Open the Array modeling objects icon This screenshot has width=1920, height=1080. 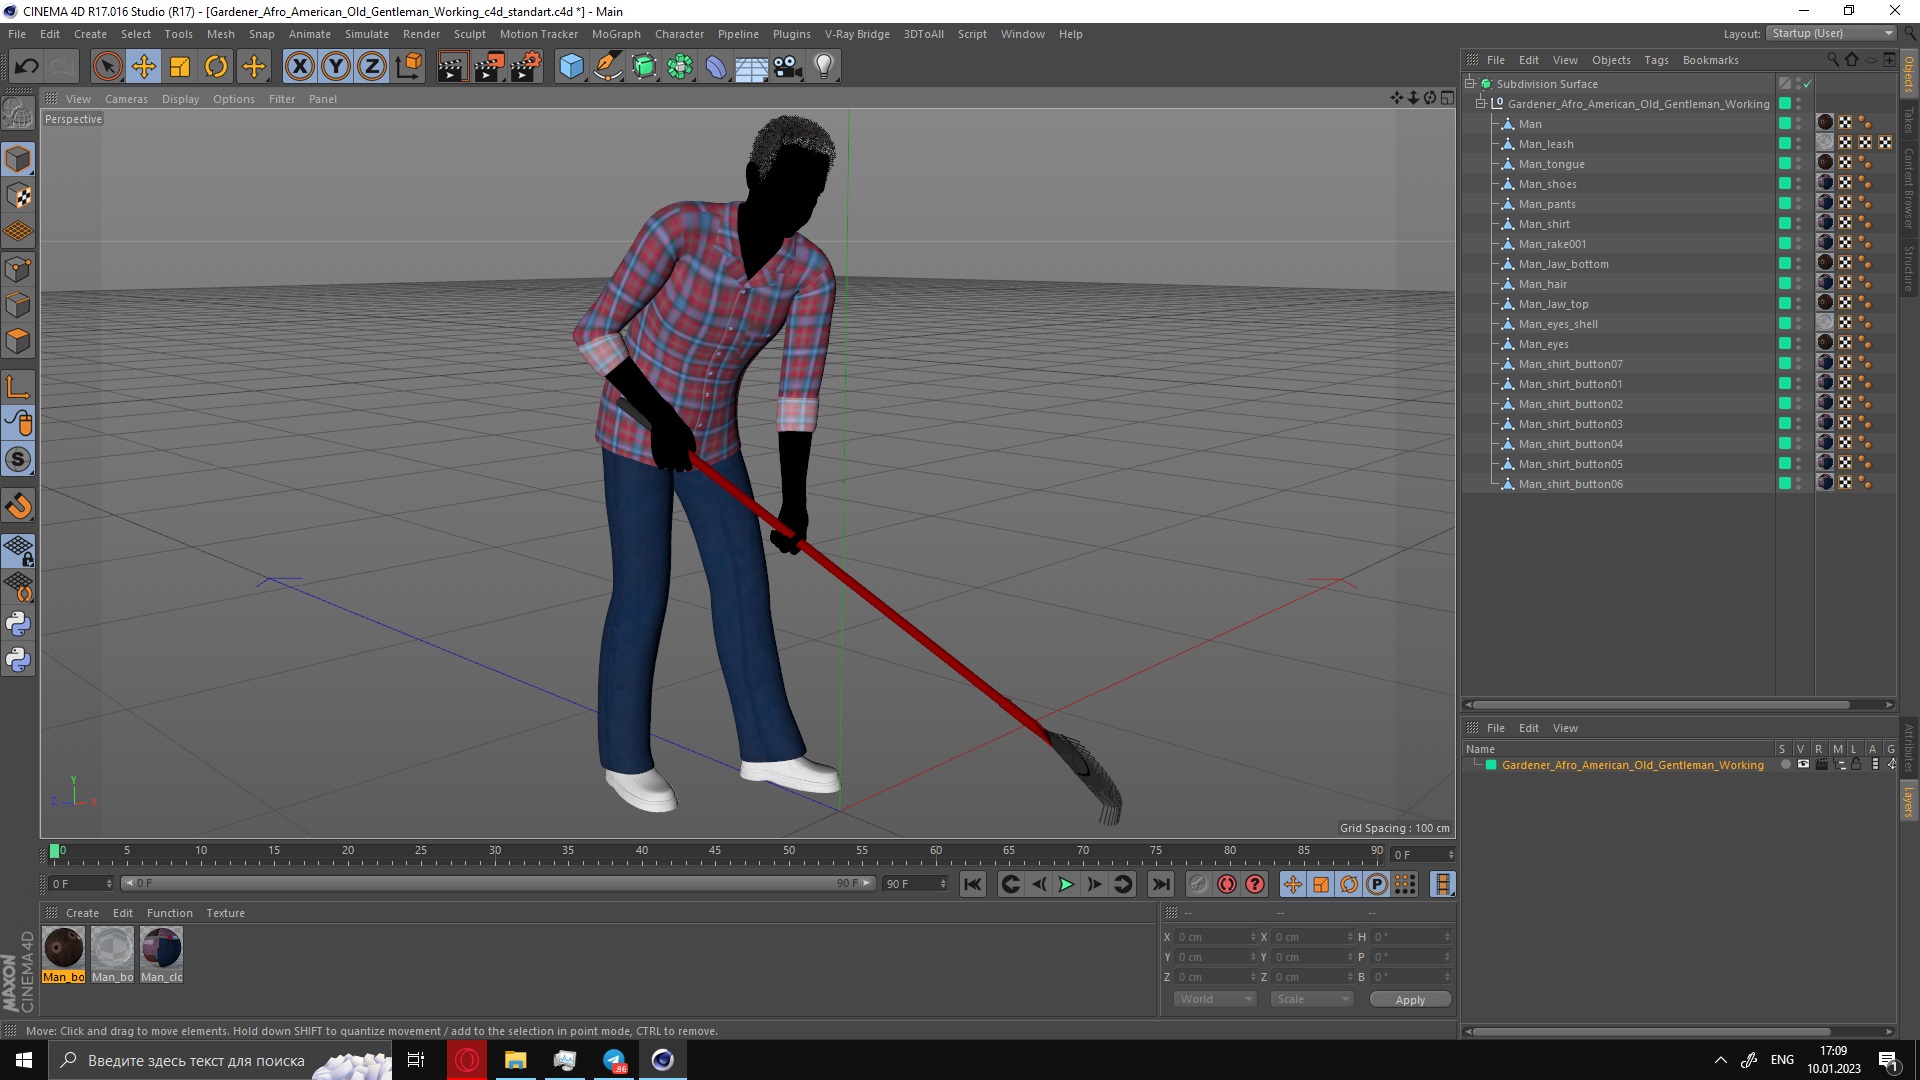(x=680, y=67)
